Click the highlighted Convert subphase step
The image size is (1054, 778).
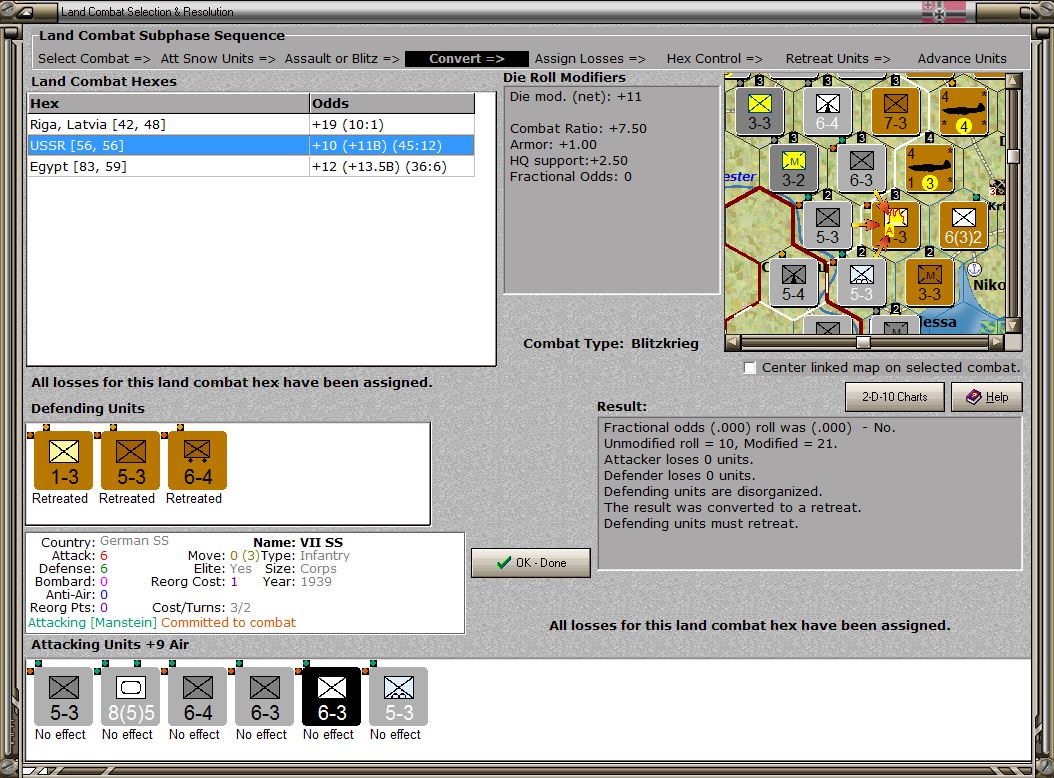pos(467,59)
